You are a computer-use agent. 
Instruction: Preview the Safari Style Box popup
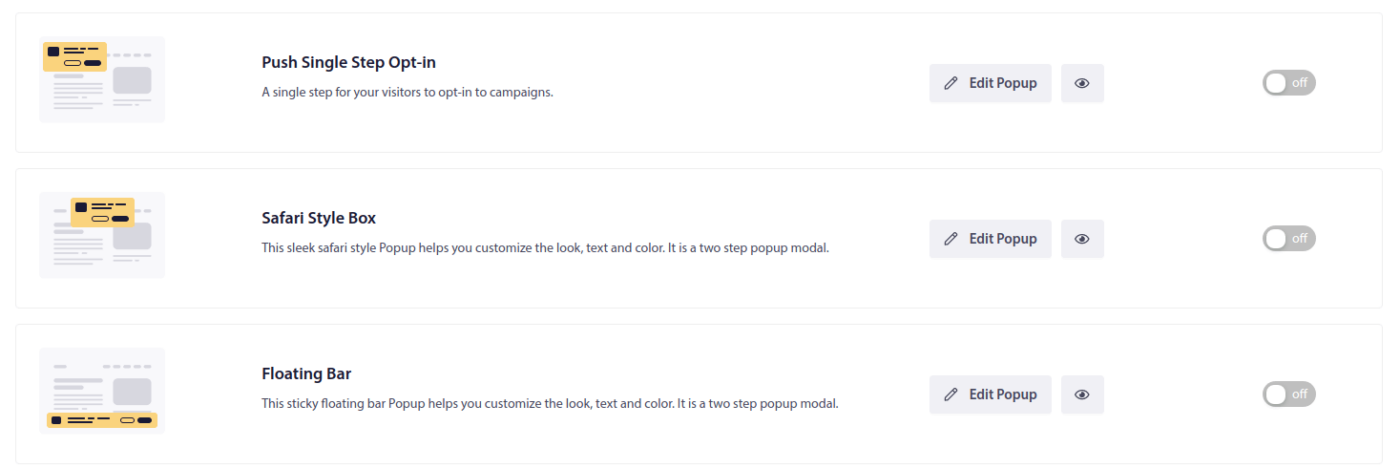tap(1082, 239)
